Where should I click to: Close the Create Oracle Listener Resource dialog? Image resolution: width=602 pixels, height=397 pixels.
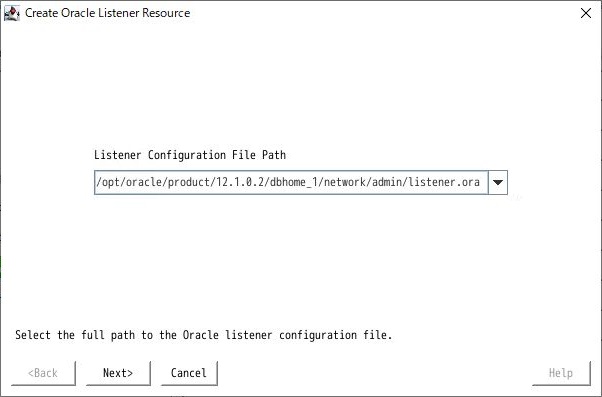click(585, 13)
